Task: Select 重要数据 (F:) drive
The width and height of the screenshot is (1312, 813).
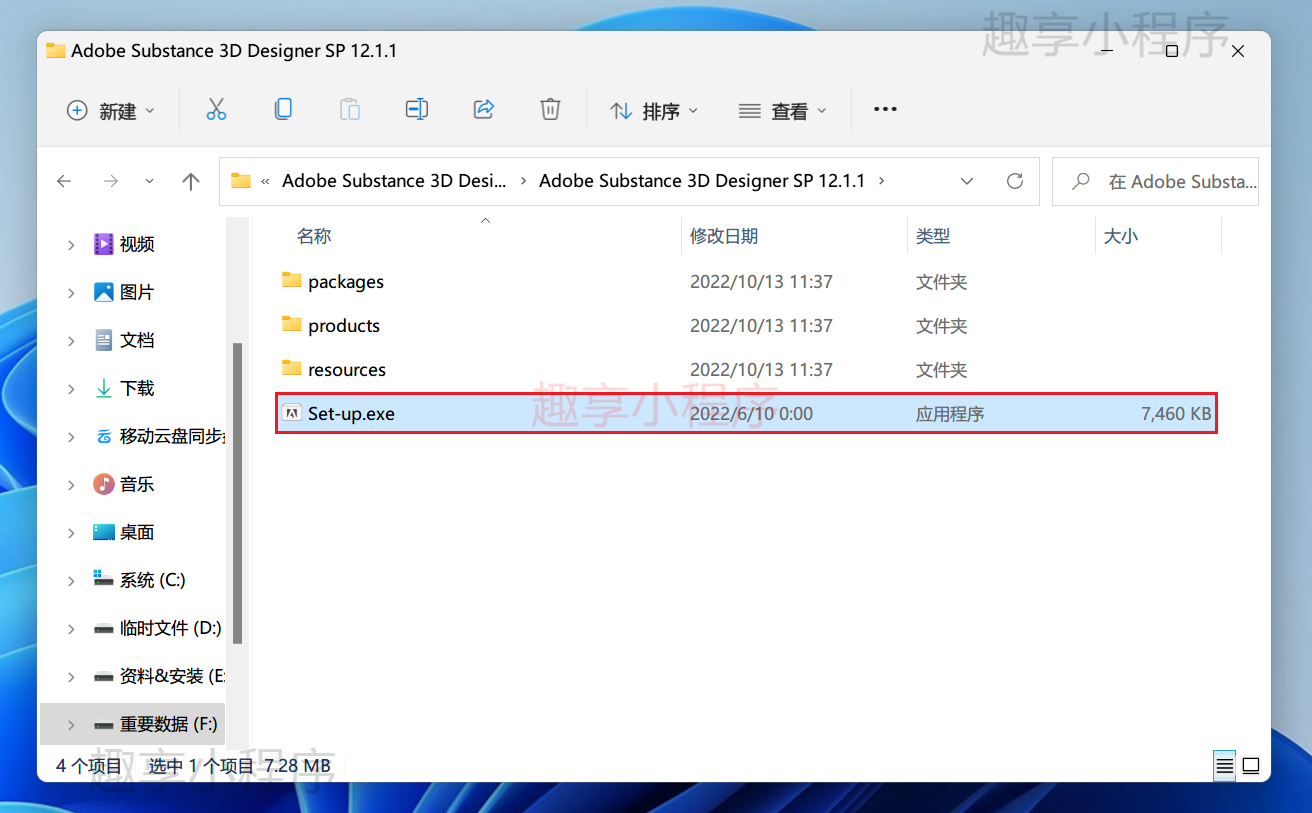Action: [x=169, y=724]
